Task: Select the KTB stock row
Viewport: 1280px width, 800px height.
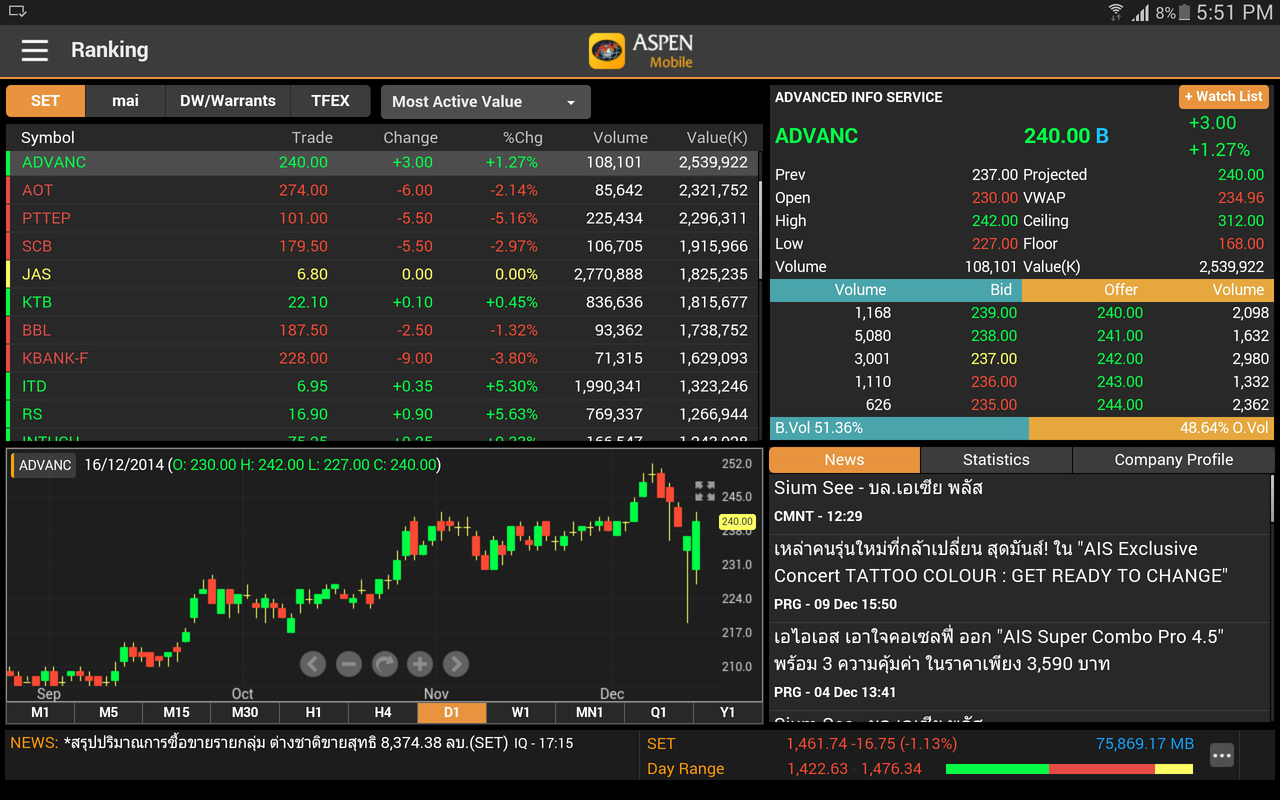Action: click(382, 303)
